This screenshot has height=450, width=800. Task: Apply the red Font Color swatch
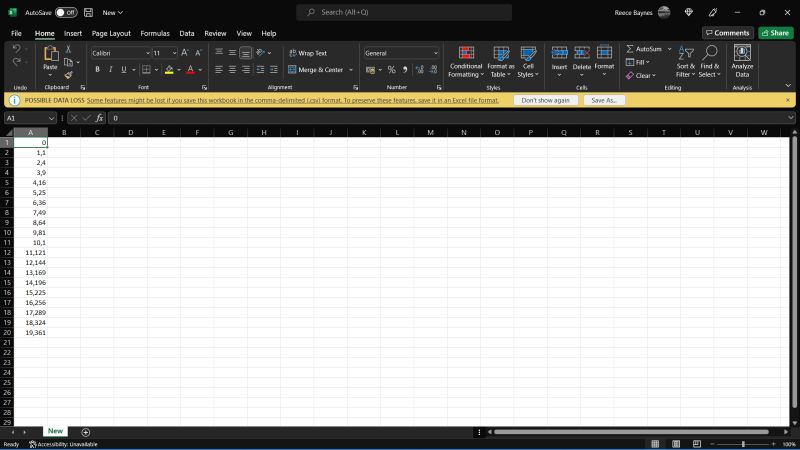190,70
